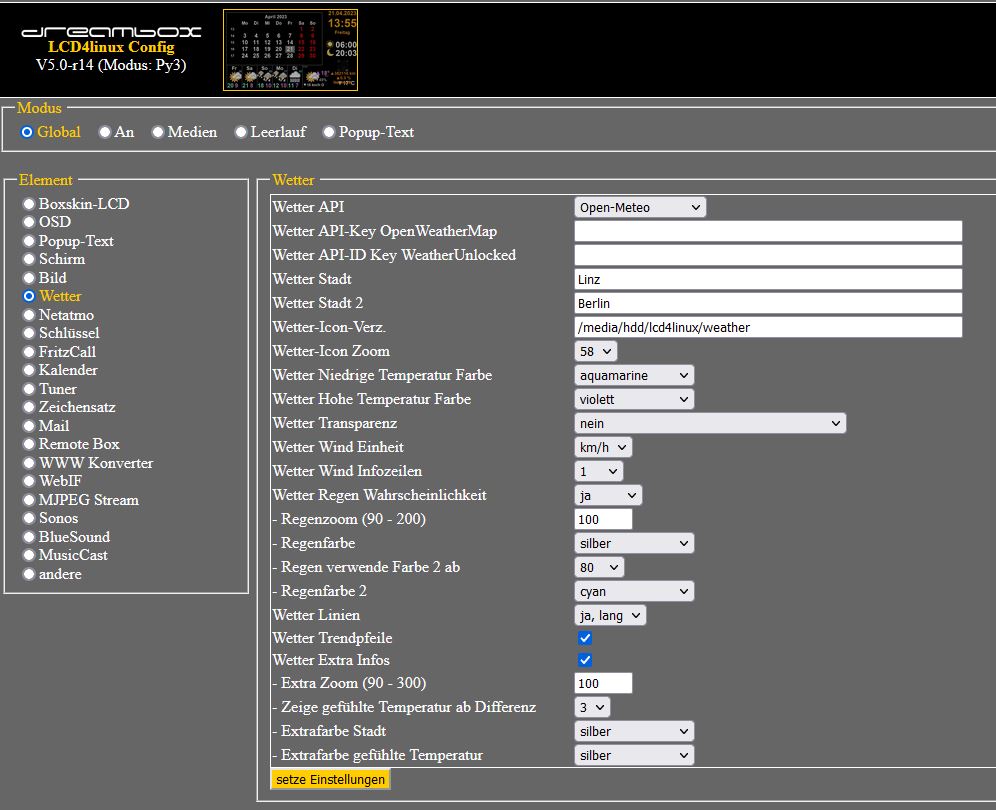This screenshot has width=996, height=810.
Task: Click the Dreambox logo
Action: point(111,32)
